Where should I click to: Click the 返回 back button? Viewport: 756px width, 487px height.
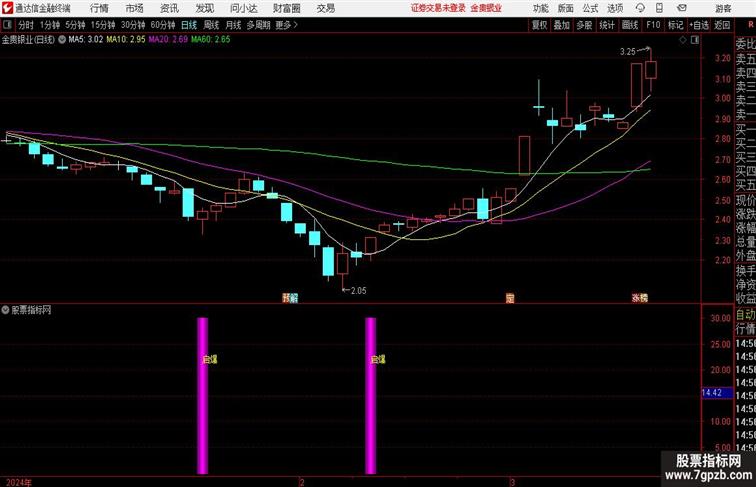722,25
